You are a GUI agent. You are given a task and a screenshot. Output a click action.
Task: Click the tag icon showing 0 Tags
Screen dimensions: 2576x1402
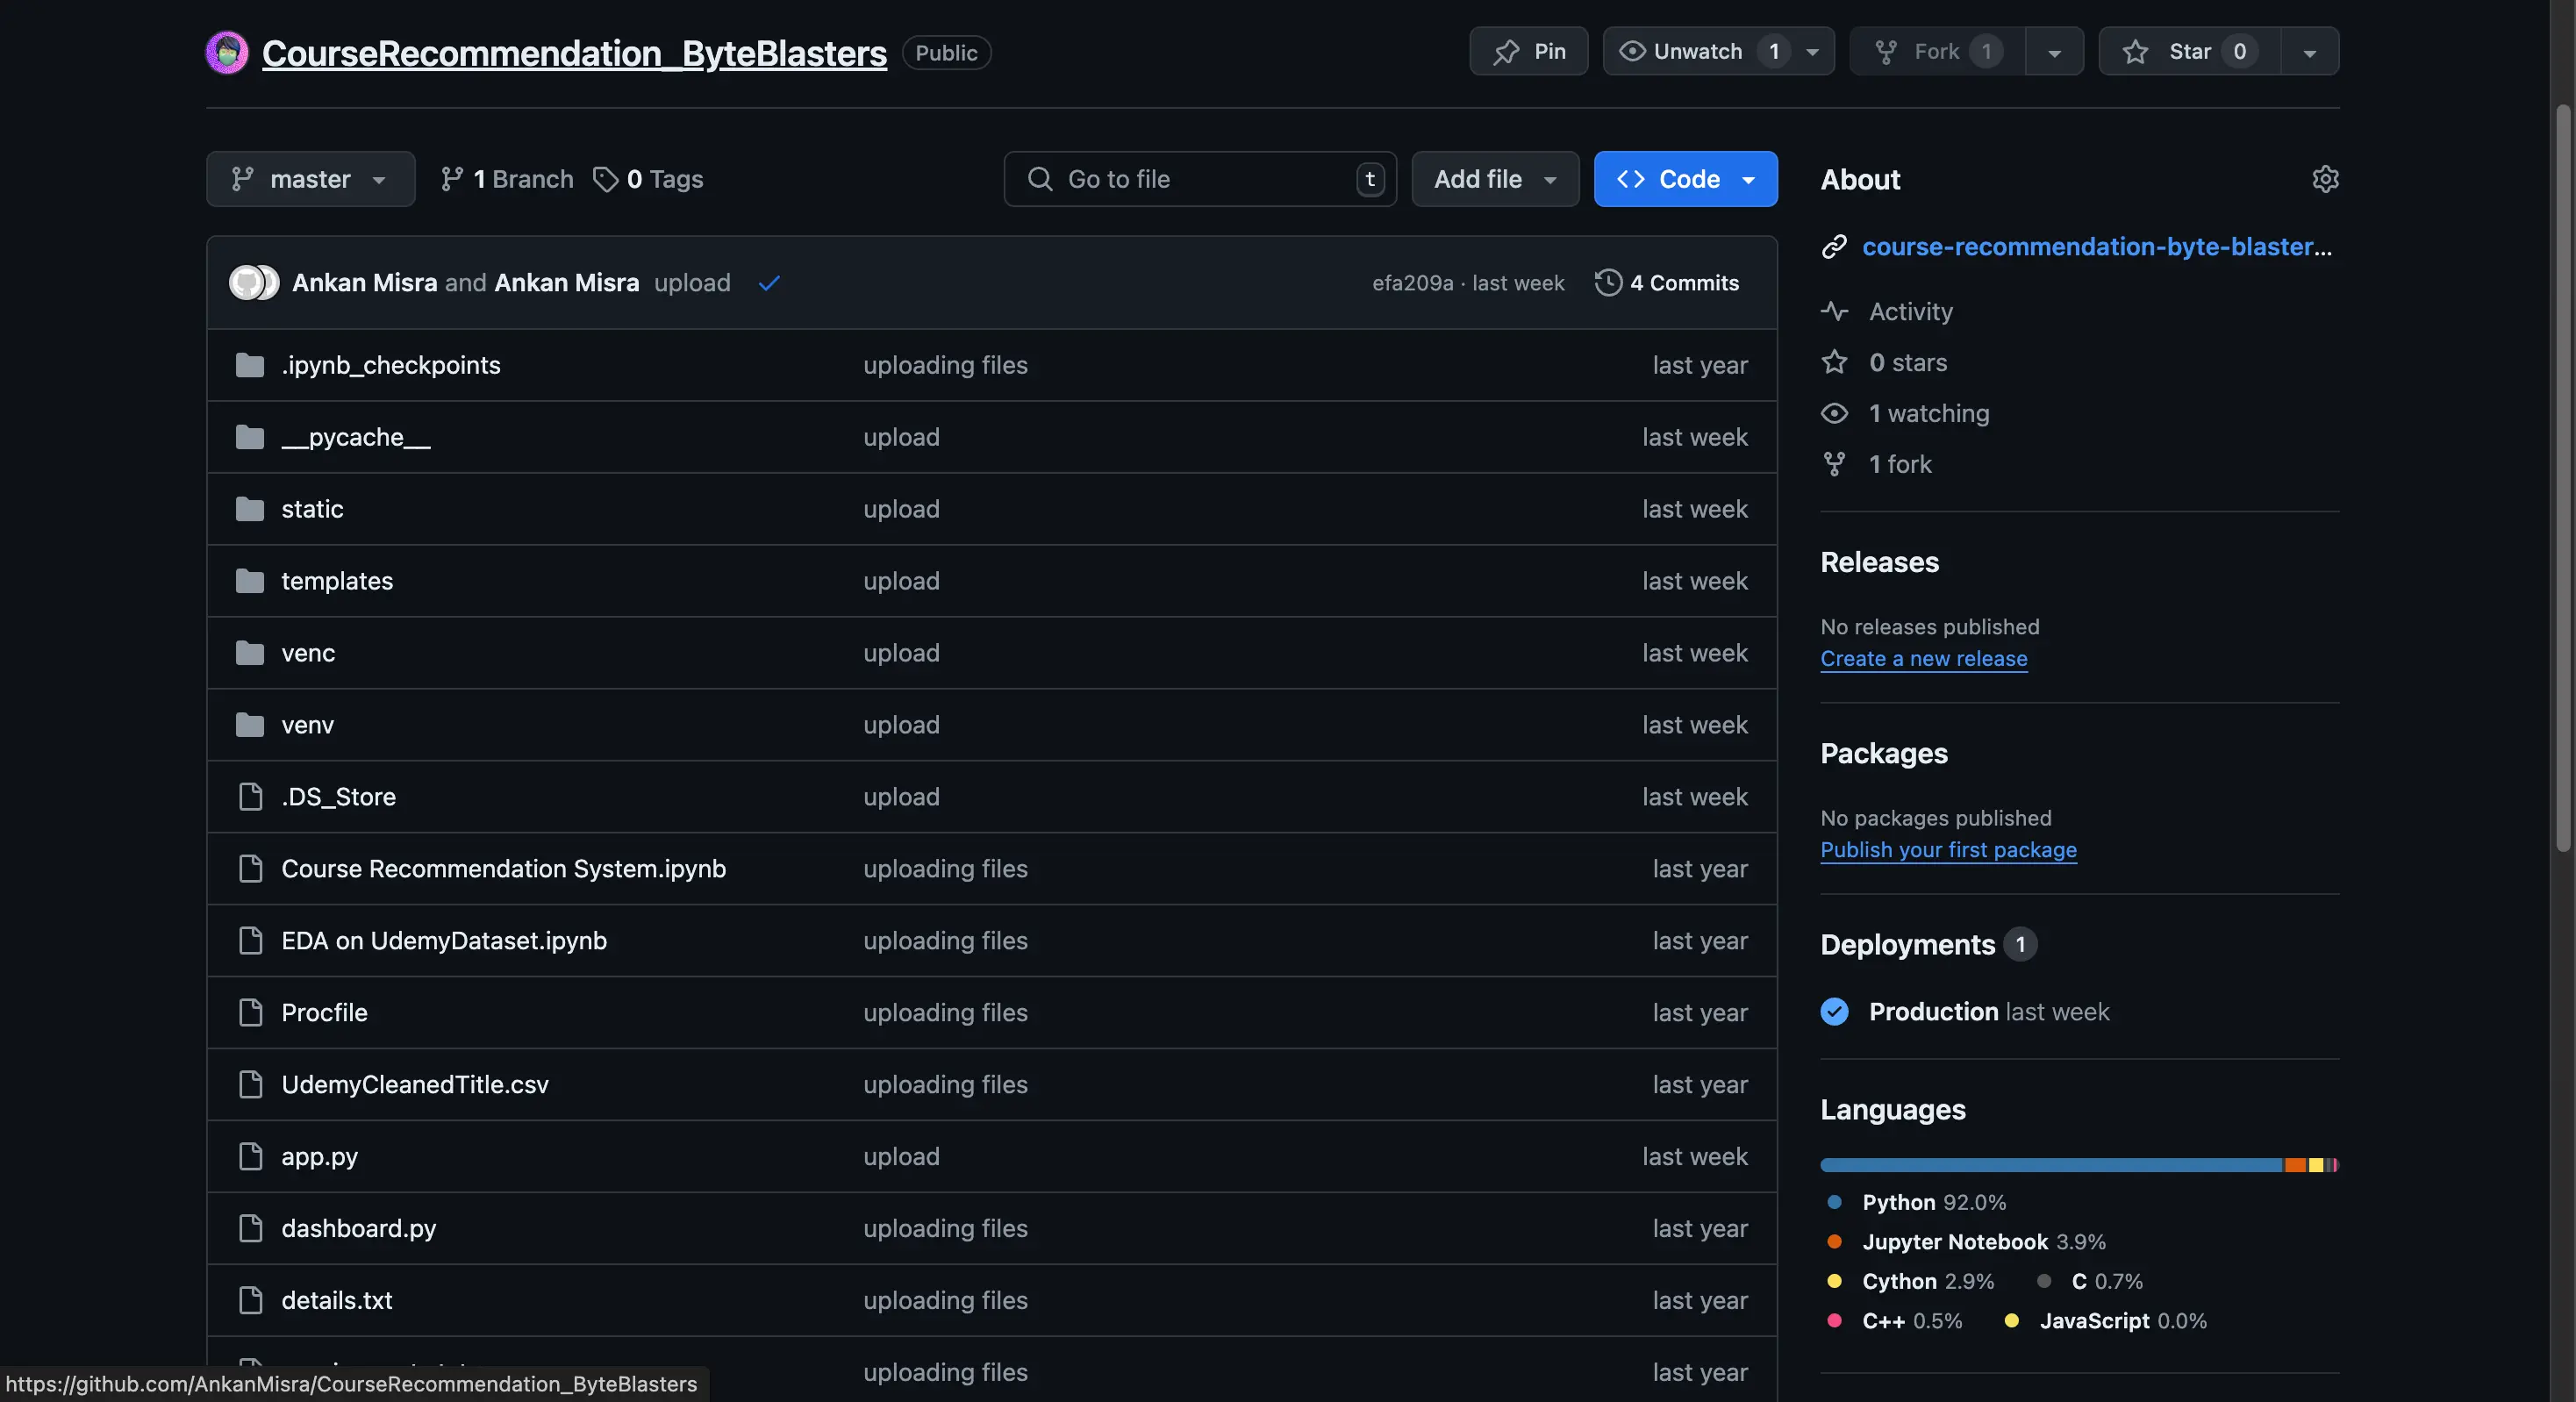605,178
